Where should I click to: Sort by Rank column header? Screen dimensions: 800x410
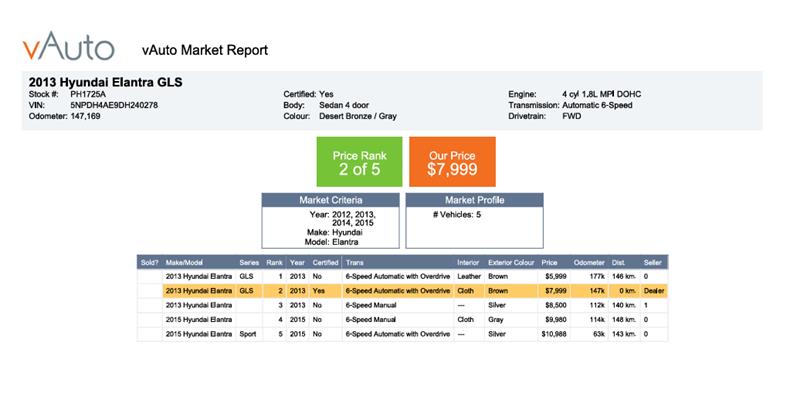[x=274, y=263]
